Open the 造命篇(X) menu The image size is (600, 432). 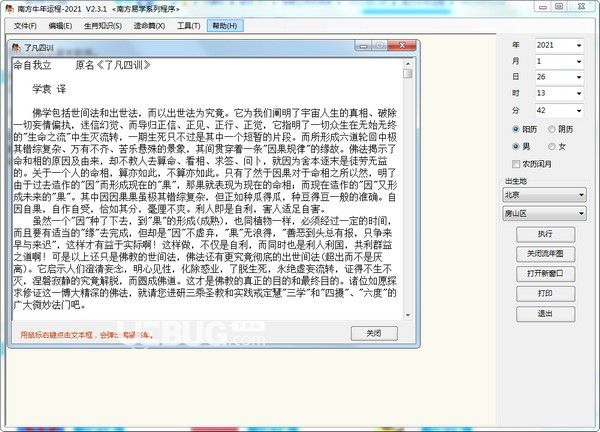(149, 26)
